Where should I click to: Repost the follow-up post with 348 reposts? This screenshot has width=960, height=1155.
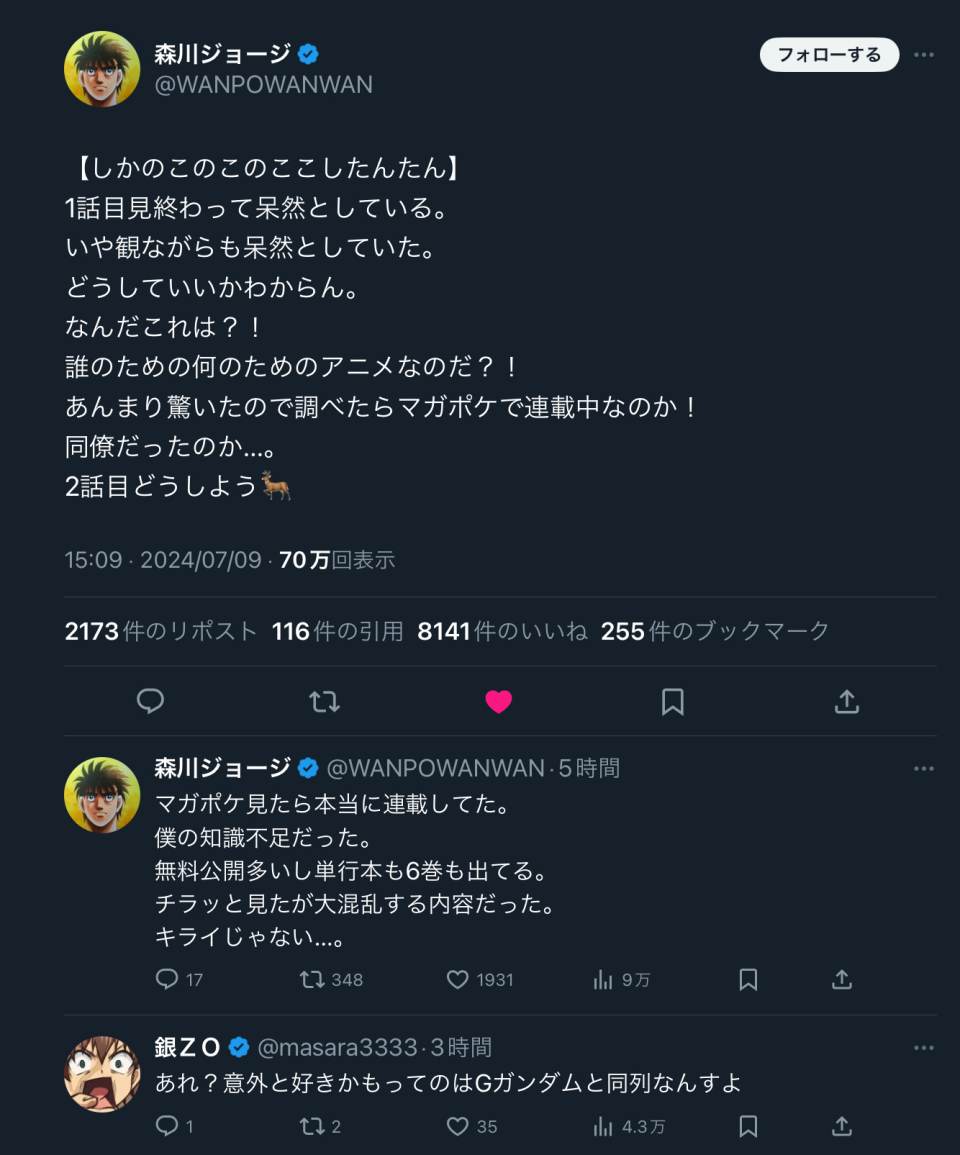point(312,979)
